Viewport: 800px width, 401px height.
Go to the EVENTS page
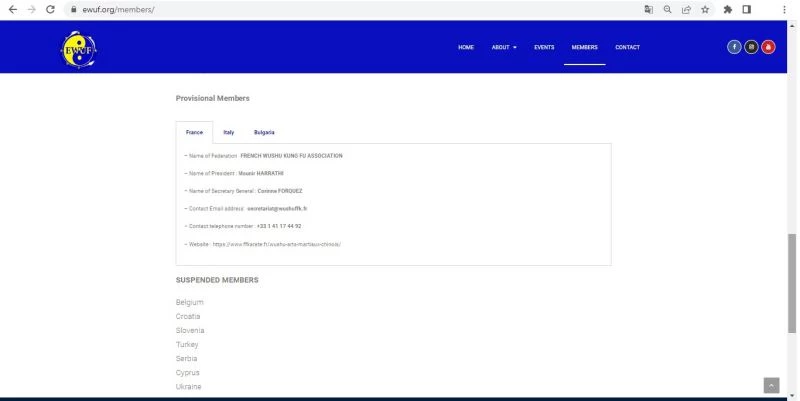click(x=544, y=47)
